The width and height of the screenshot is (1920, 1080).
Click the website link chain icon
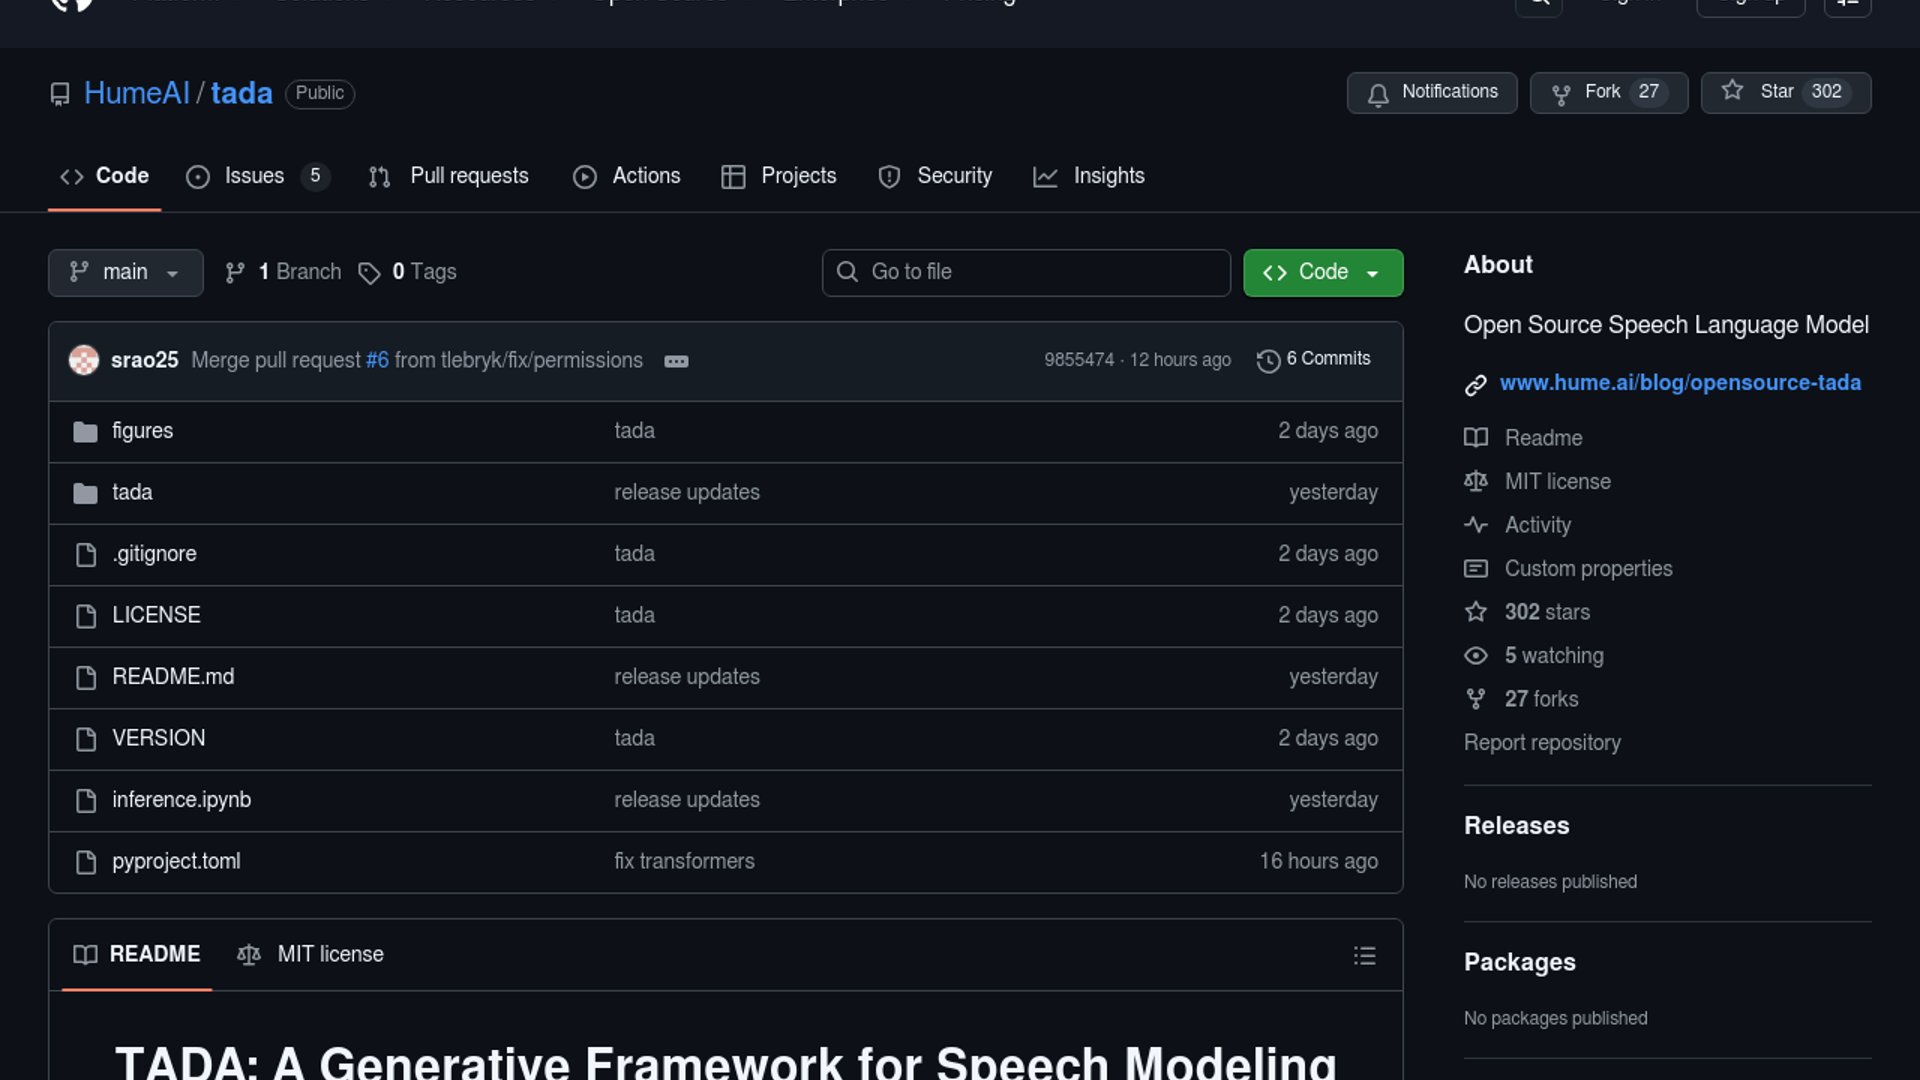tap(1475, 385)
